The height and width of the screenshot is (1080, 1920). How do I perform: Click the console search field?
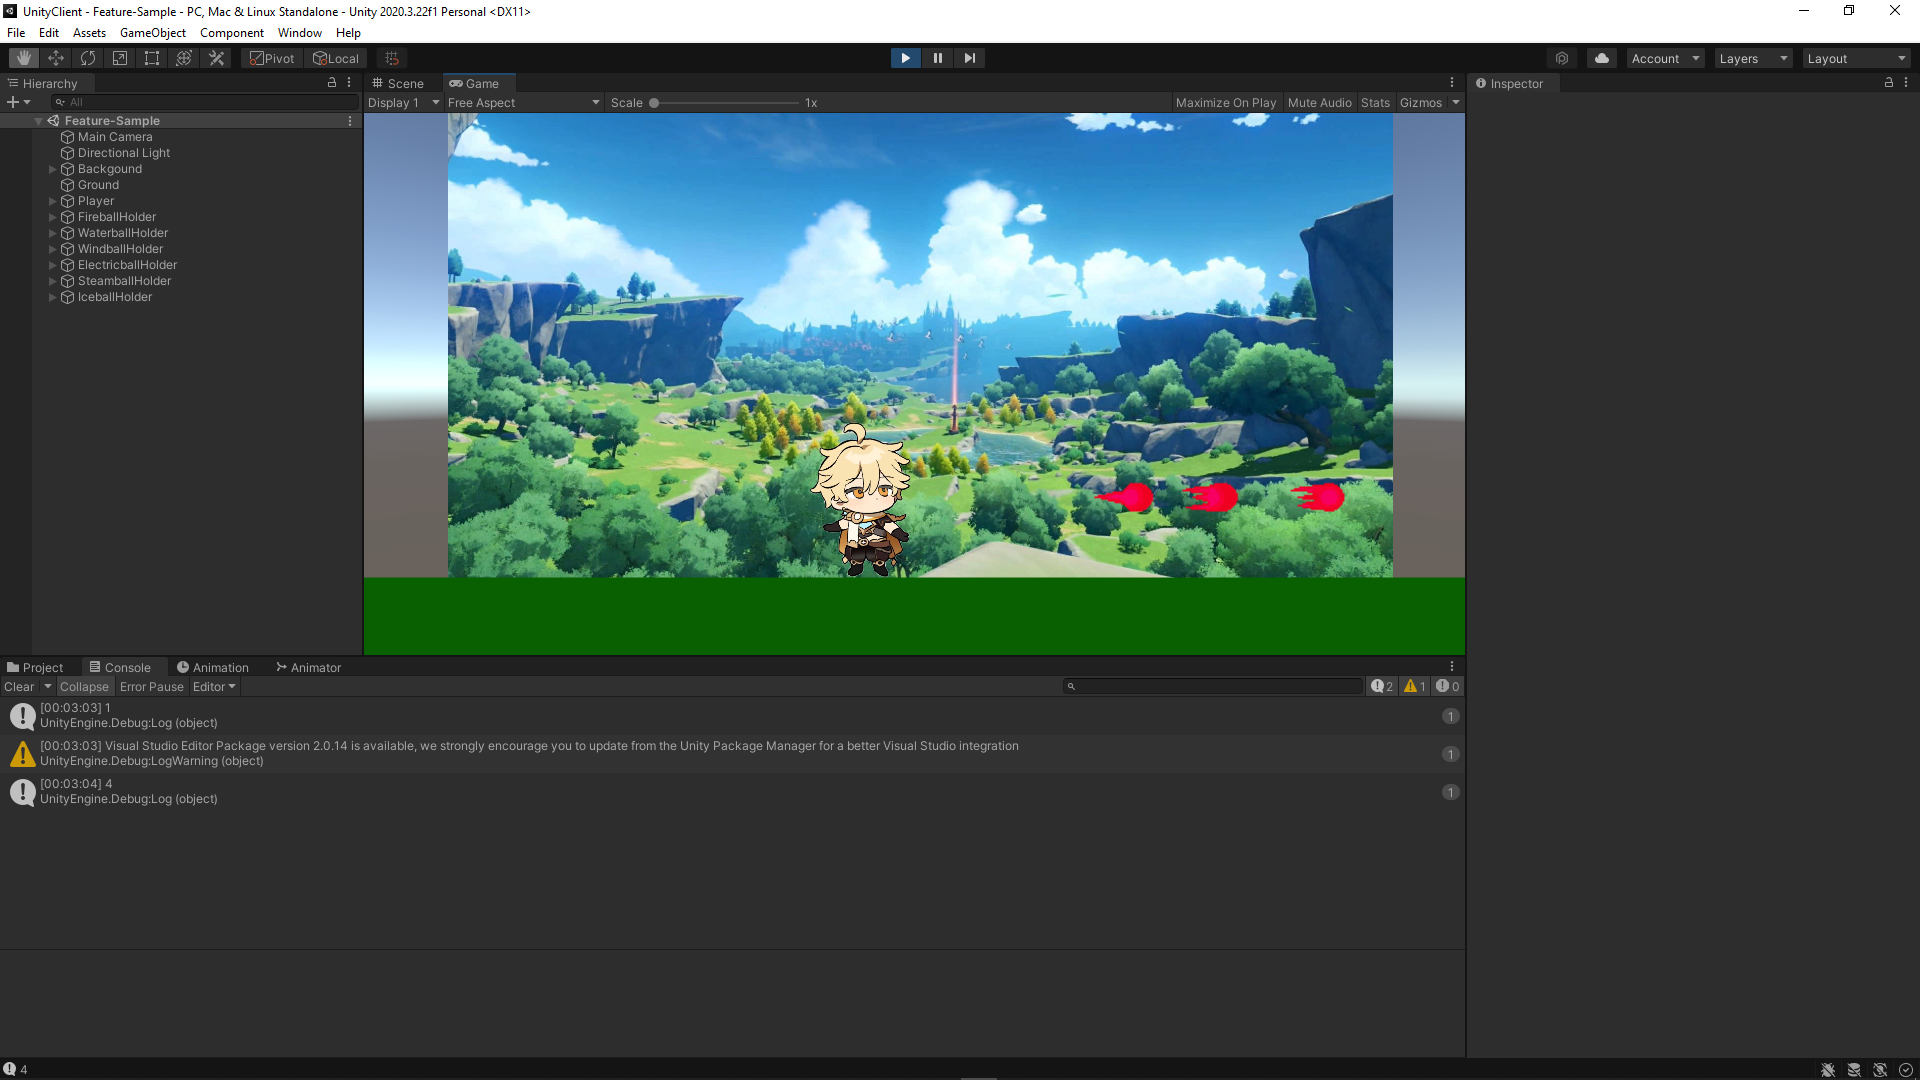pyautogui.click(x=1215, y=687)
